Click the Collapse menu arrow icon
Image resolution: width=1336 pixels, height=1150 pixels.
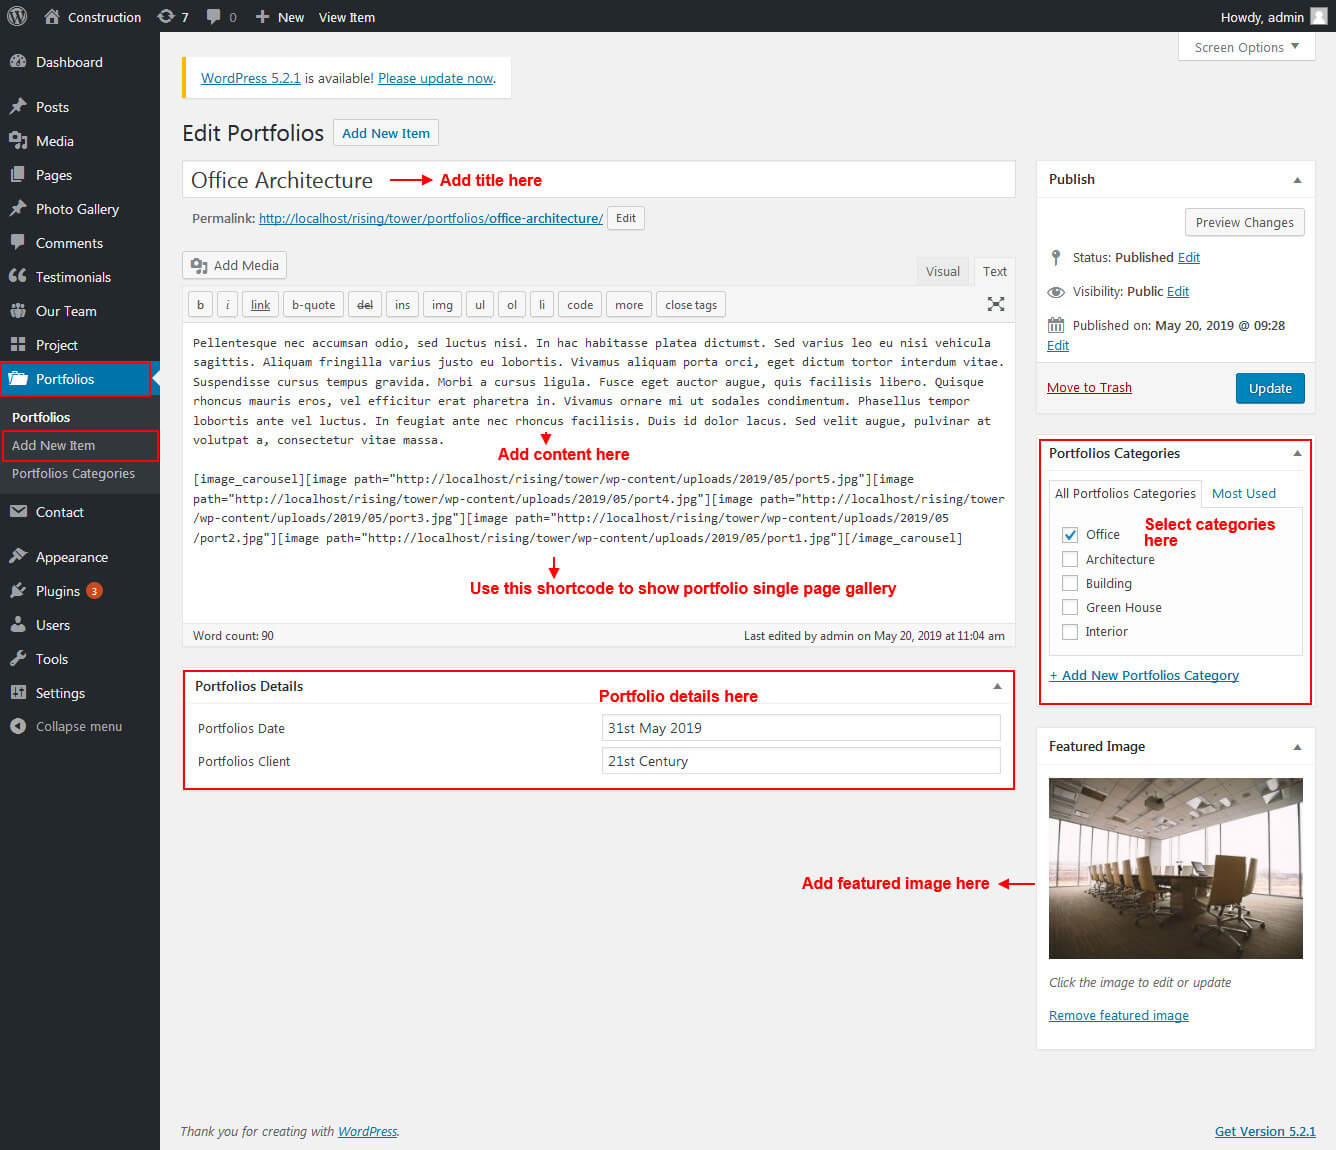tap(18, 727)
